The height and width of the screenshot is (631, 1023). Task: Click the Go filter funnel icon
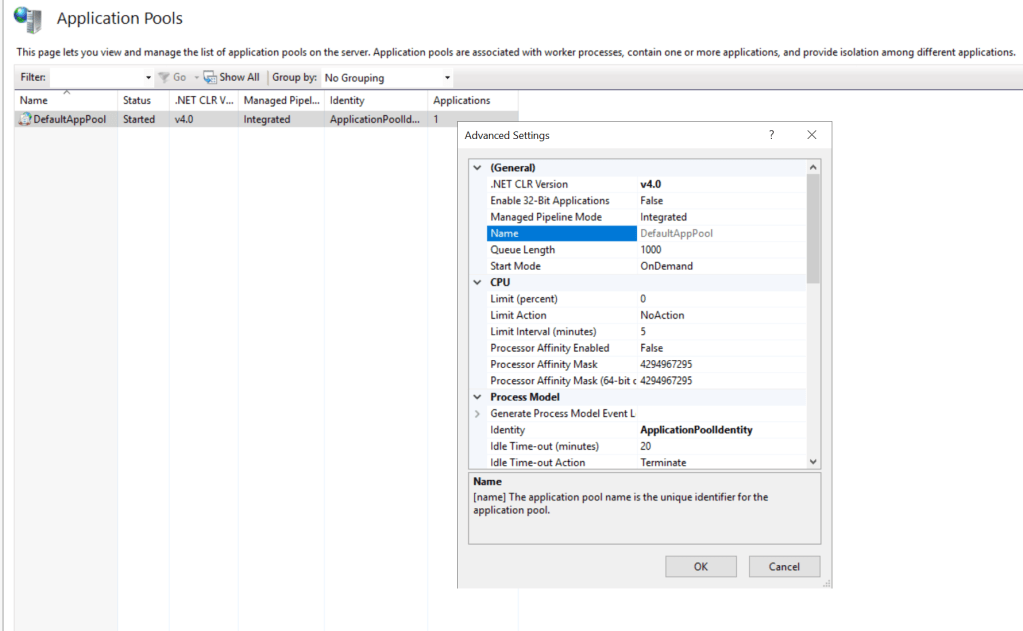[x=163, y=77]
